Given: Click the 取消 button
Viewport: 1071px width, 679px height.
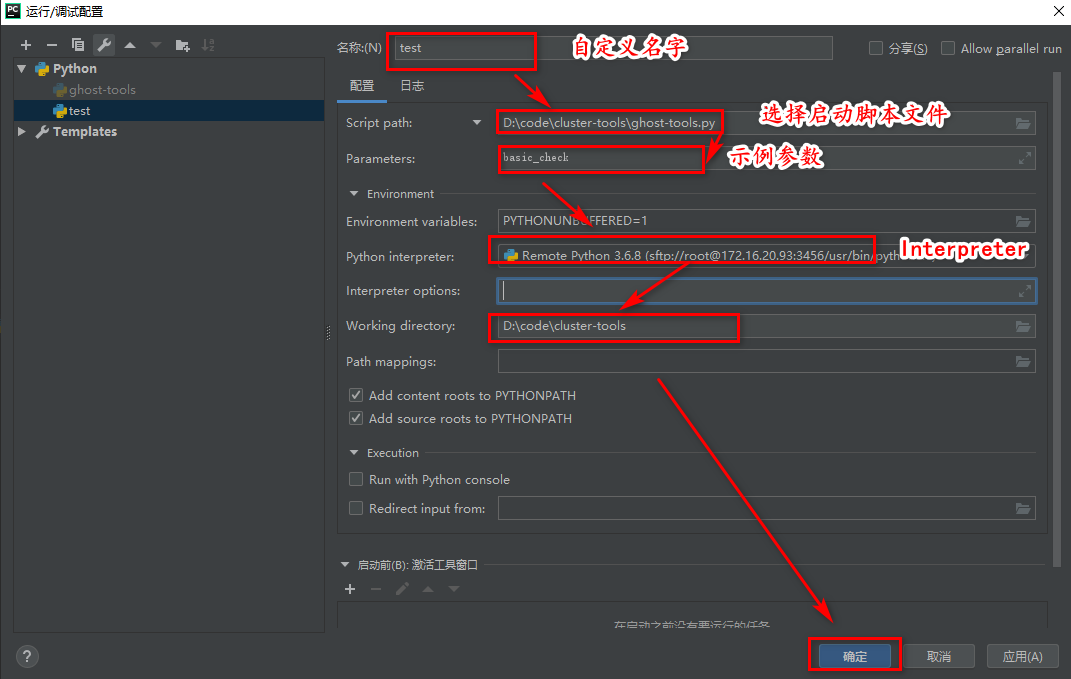Looking at the screenshot, I should point(939,656).
